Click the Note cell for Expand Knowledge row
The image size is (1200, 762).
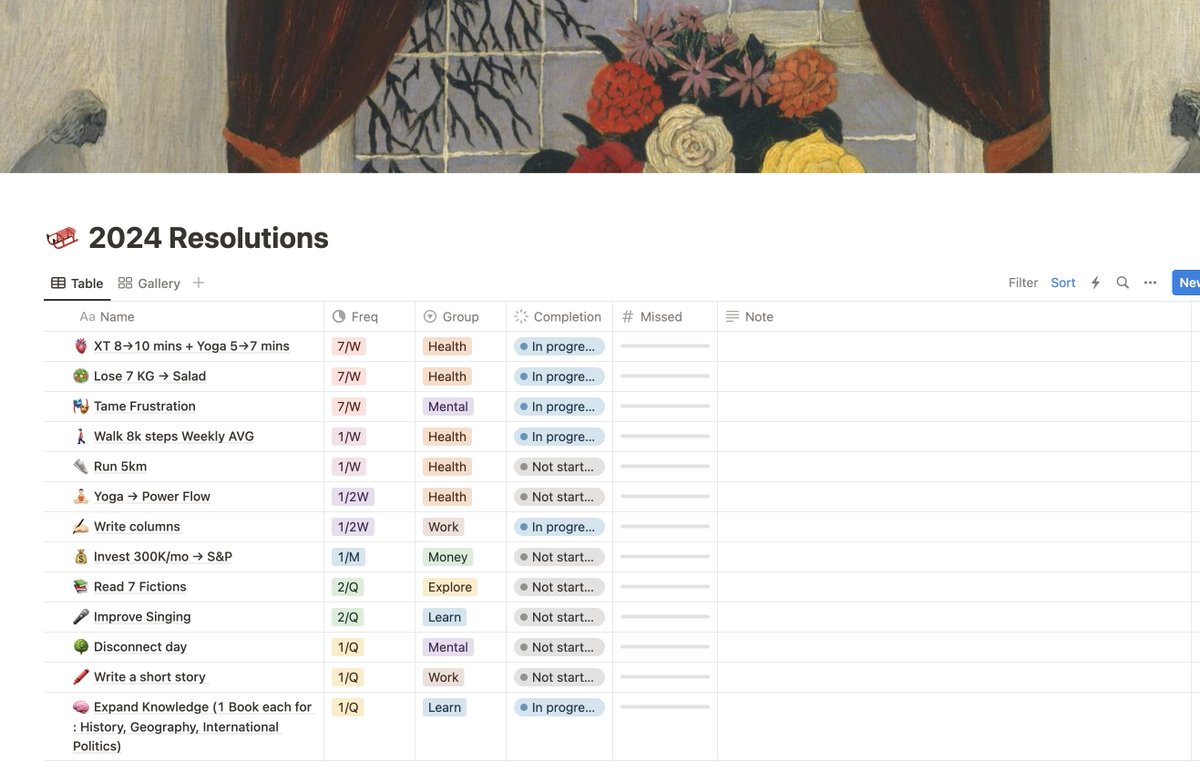tap(954, 726)
